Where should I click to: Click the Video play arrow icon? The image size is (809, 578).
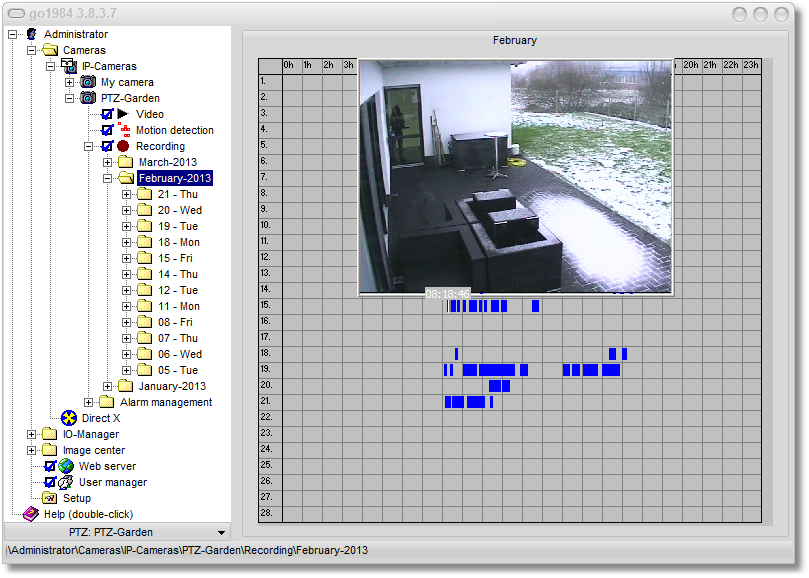tap(123, 114)
